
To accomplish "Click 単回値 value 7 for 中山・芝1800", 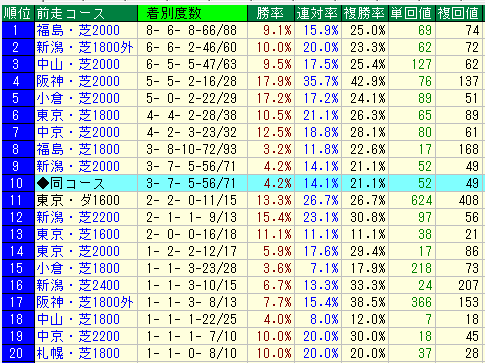I will point(428,320).
